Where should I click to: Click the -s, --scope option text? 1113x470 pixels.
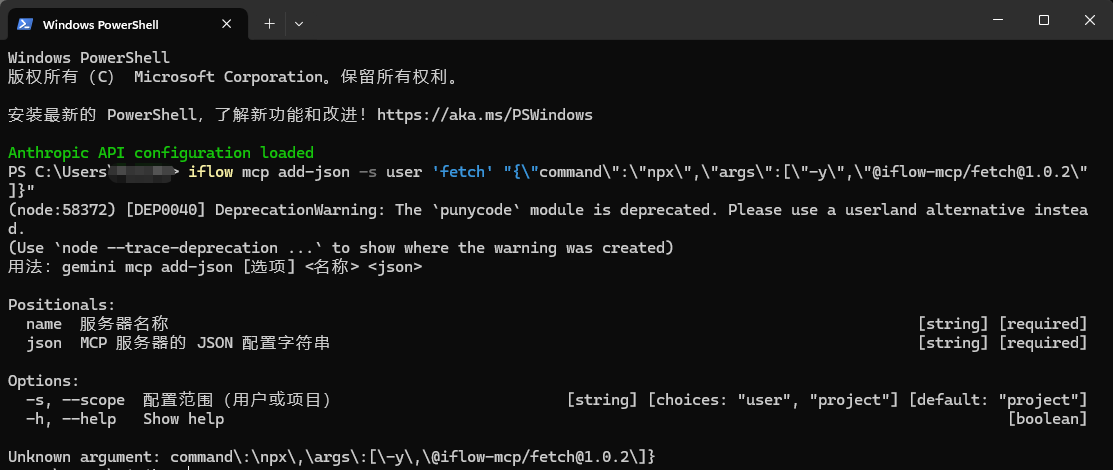click(76, 400)
